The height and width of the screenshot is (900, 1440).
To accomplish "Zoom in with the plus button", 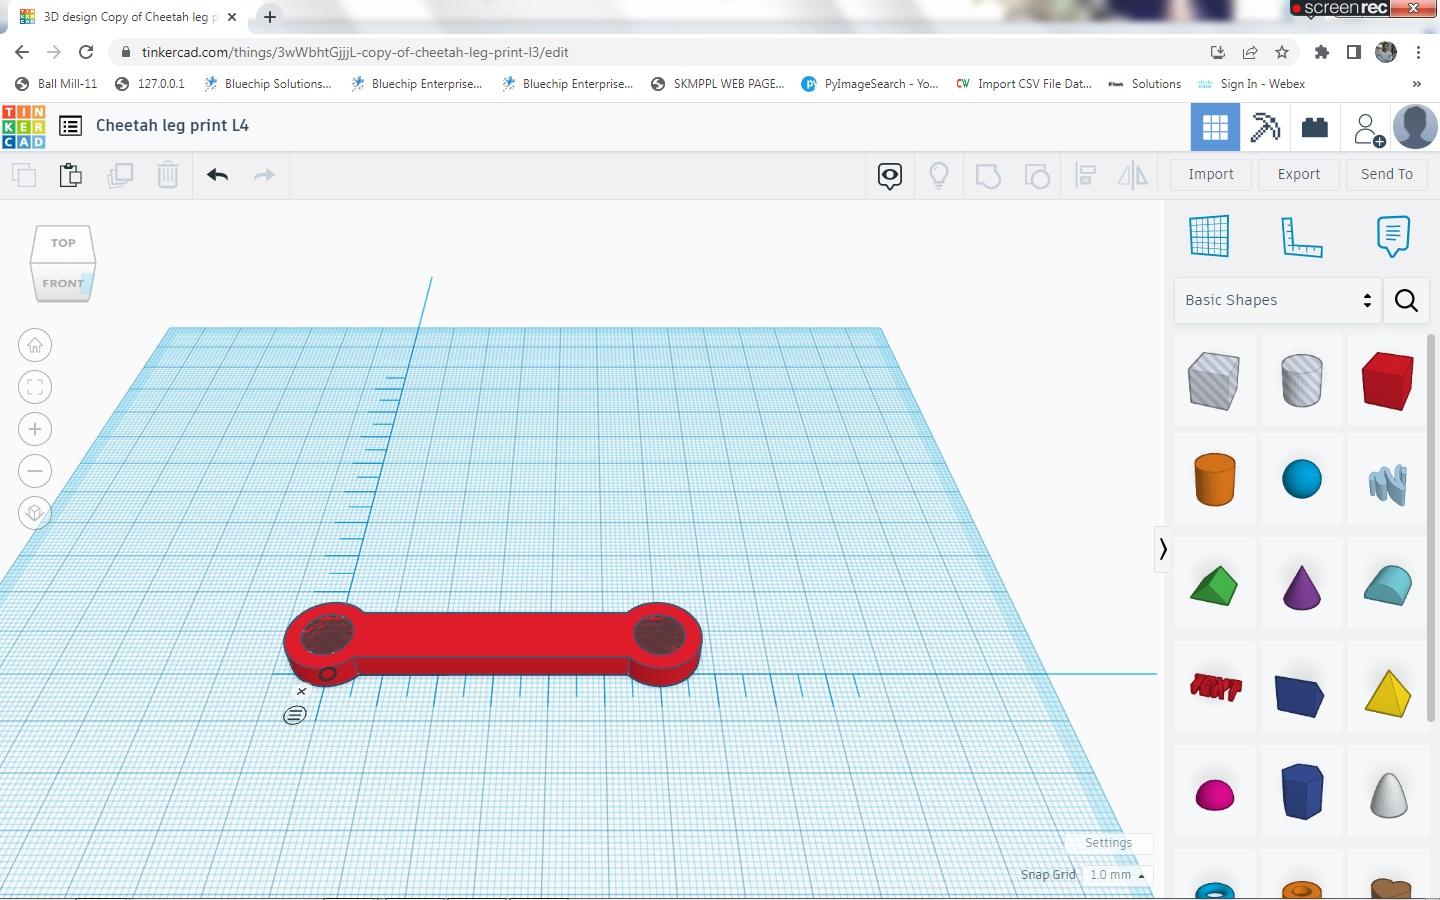I will click(35, 430).
